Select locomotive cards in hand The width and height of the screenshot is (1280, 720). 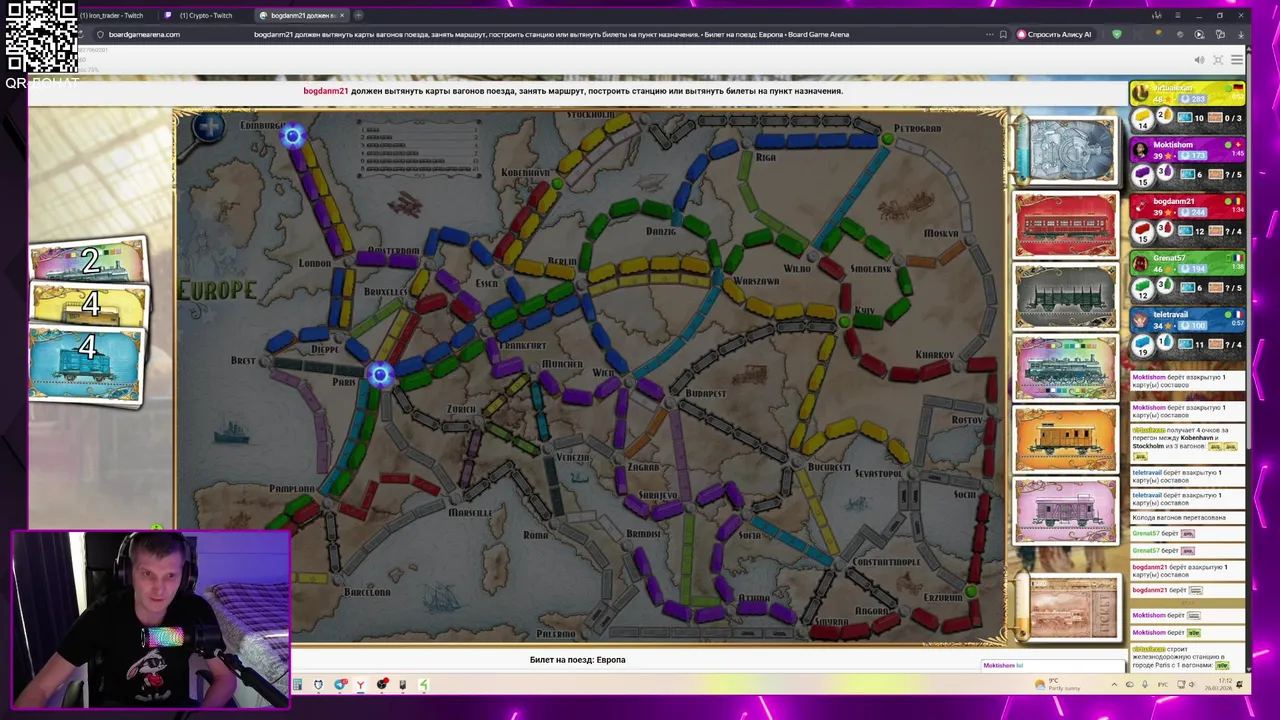coord(88,260)
